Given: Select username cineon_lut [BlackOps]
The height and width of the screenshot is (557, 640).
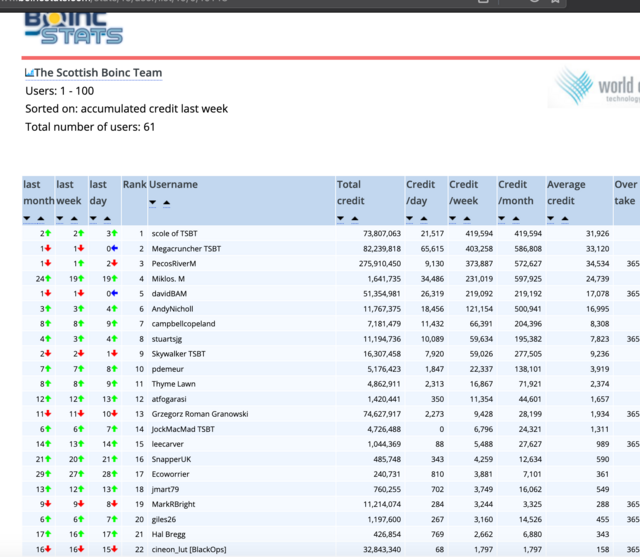Looking at the screenshot, I should coord(189,549).
